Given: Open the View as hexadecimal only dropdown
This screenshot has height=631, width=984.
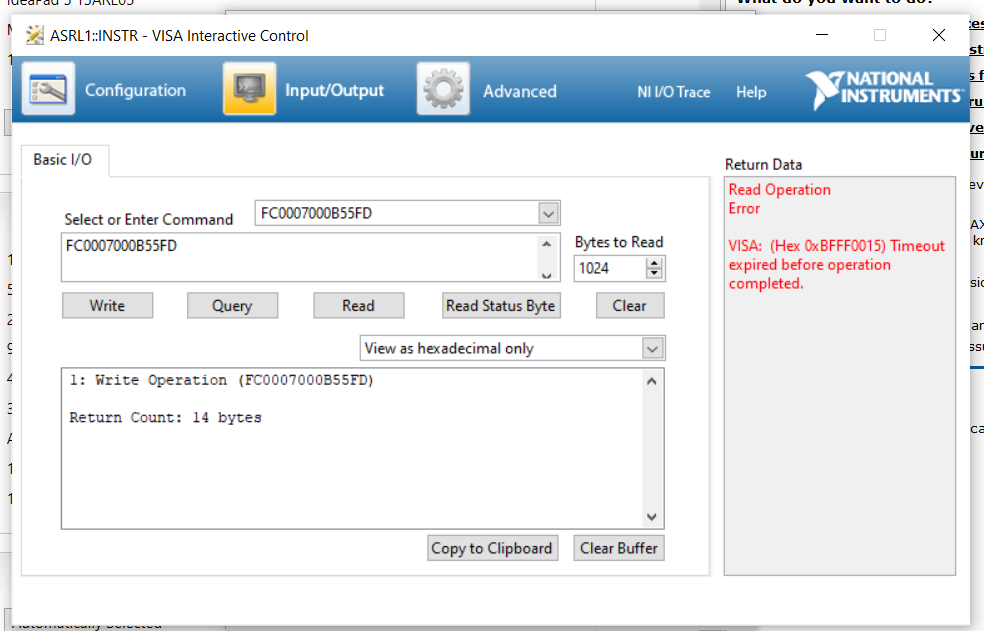Looking at the screenshot, I should point(653,348).
